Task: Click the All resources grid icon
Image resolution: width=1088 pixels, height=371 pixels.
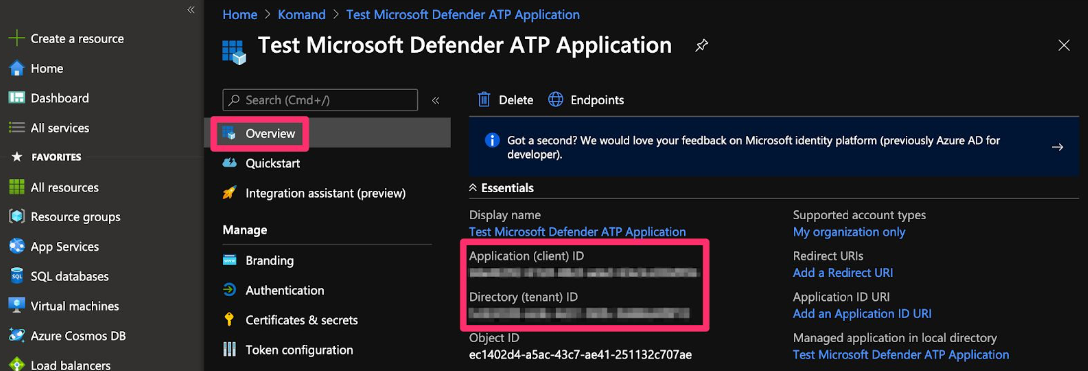Action: pyautogui.click(x=17, y=187)
